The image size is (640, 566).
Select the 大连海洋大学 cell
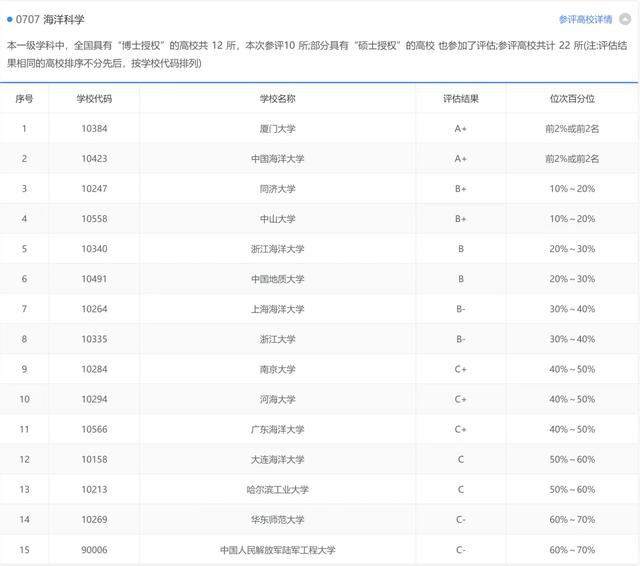[x=278, y=459]
